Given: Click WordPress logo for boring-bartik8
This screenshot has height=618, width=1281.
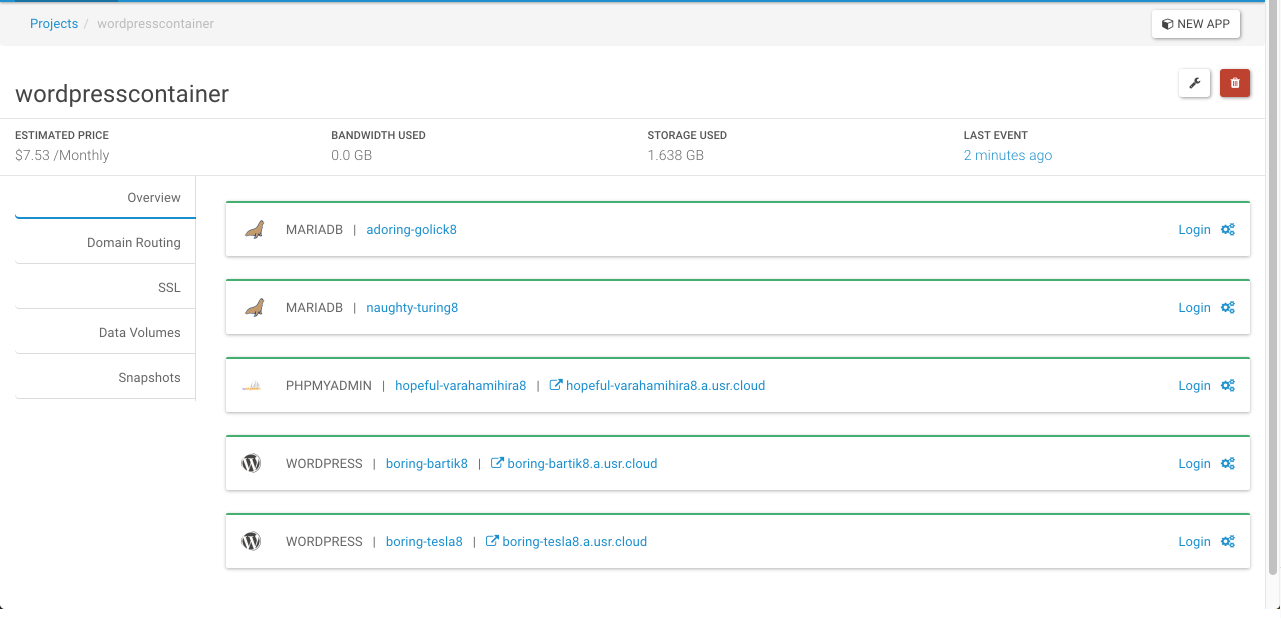Looking at the screenshot, I should [251, 463].
